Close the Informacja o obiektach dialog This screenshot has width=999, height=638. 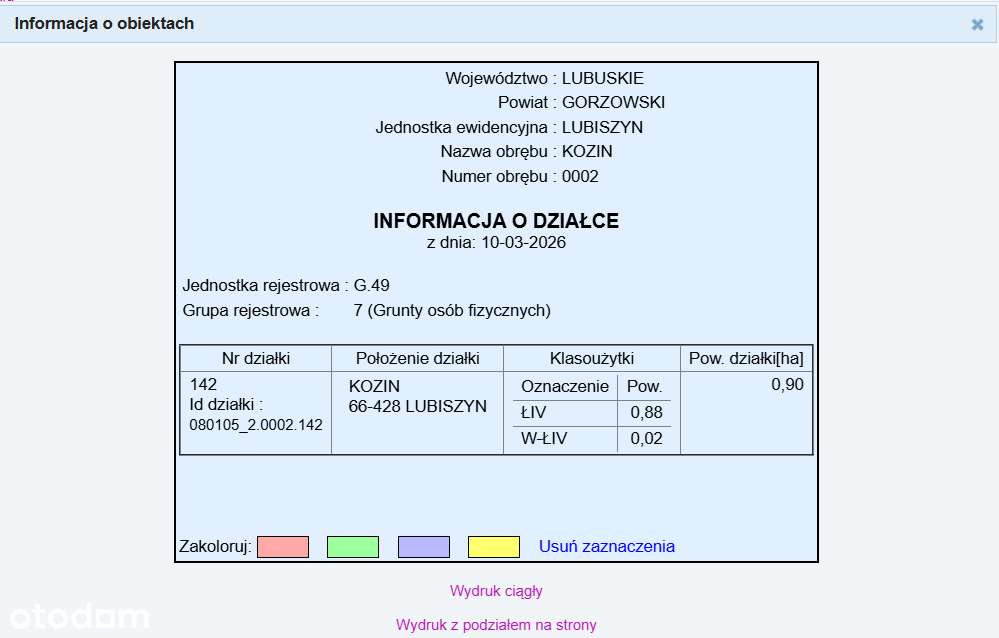tap(977, 24)
